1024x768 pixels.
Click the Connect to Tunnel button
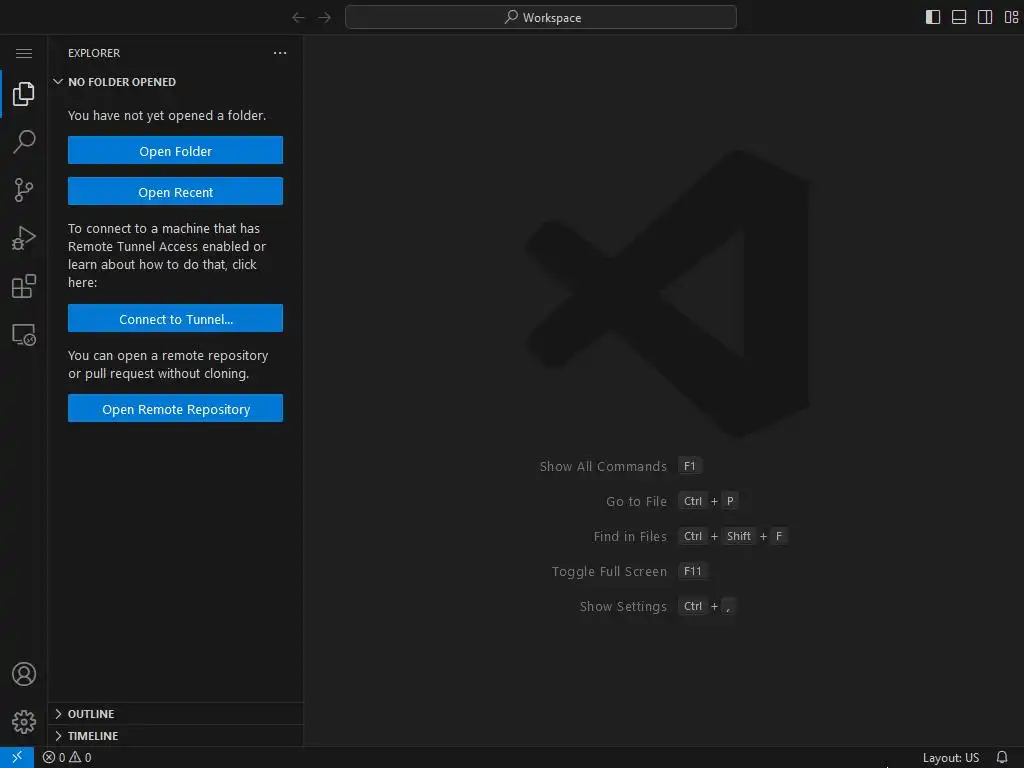point(175,319)
